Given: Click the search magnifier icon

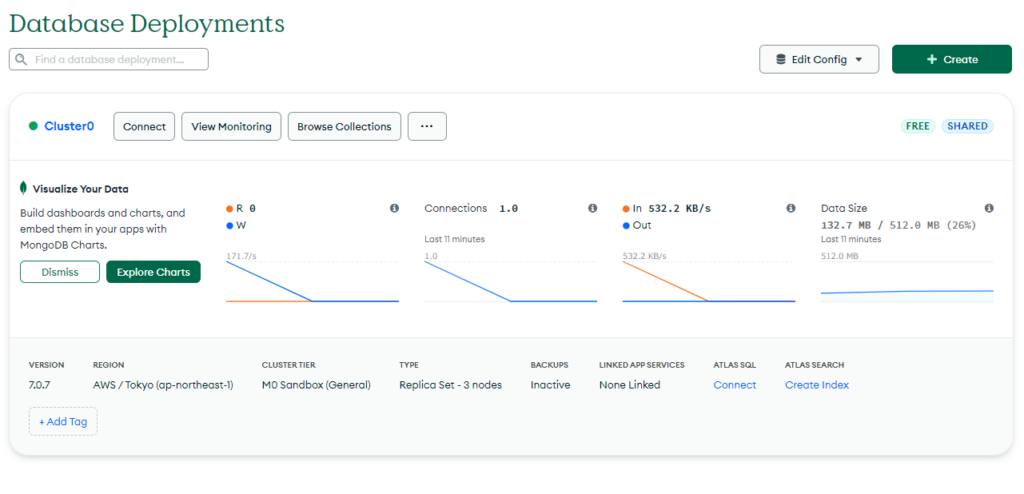Looking at the screenshot, I should [x=21, y=59].
